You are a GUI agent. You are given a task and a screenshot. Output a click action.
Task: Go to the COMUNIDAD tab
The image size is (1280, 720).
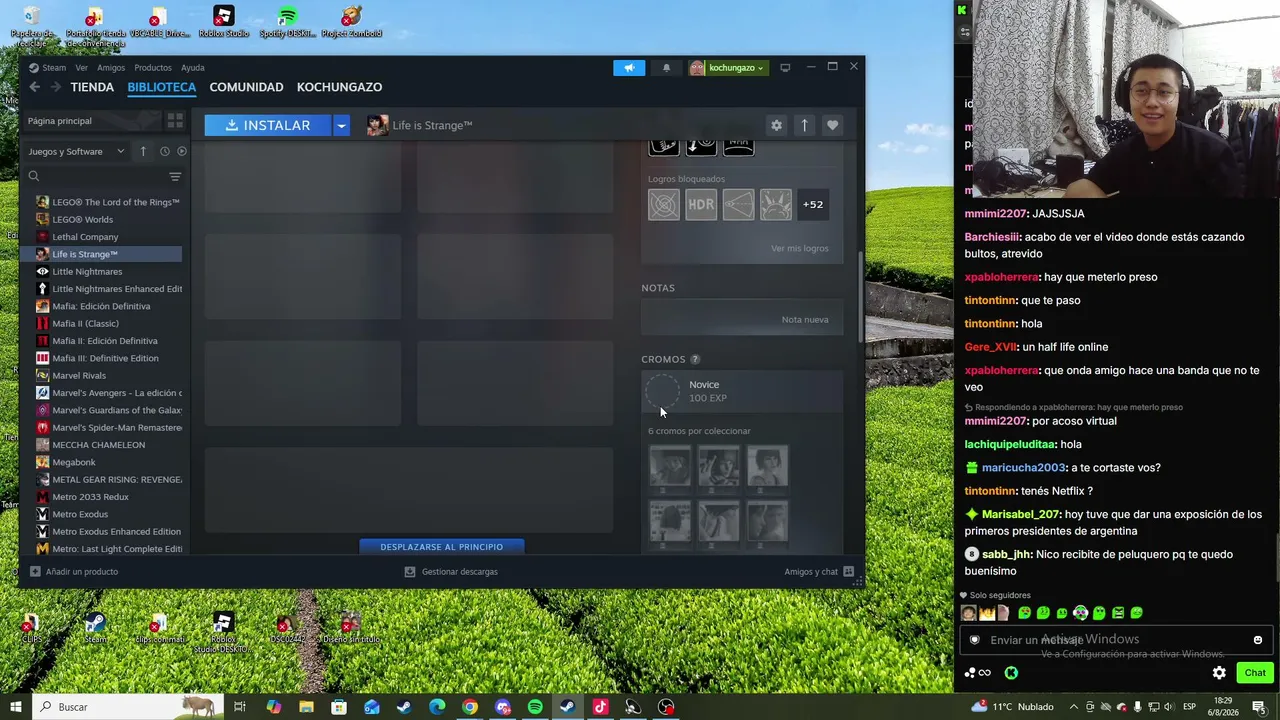[x=246, y=87]
